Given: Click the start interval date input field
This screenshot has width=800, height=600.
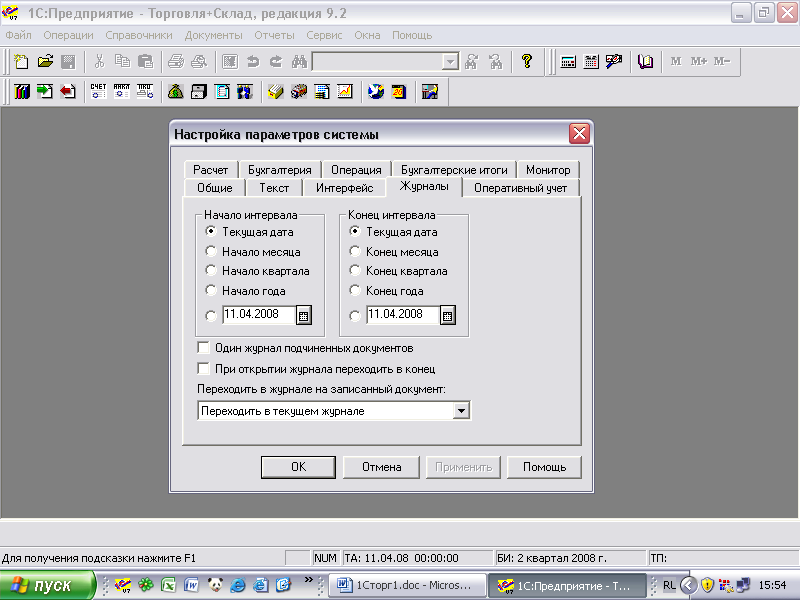Looking at the screenshot, I should coord(259,315).
